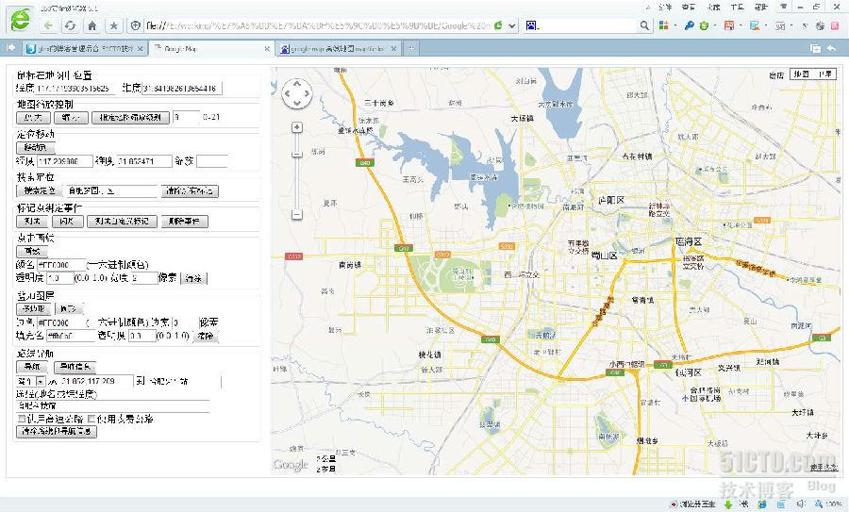Click the favorites star icon
849x512 pixels.
(114, 25)
